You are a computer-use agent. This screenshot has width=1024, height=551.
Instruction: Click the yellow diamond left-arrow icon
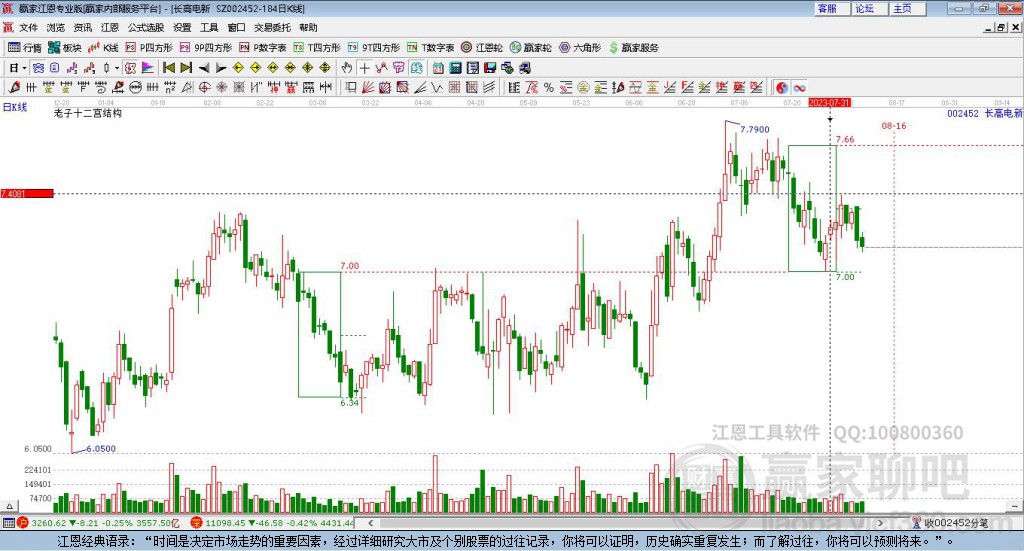(238, 68)
